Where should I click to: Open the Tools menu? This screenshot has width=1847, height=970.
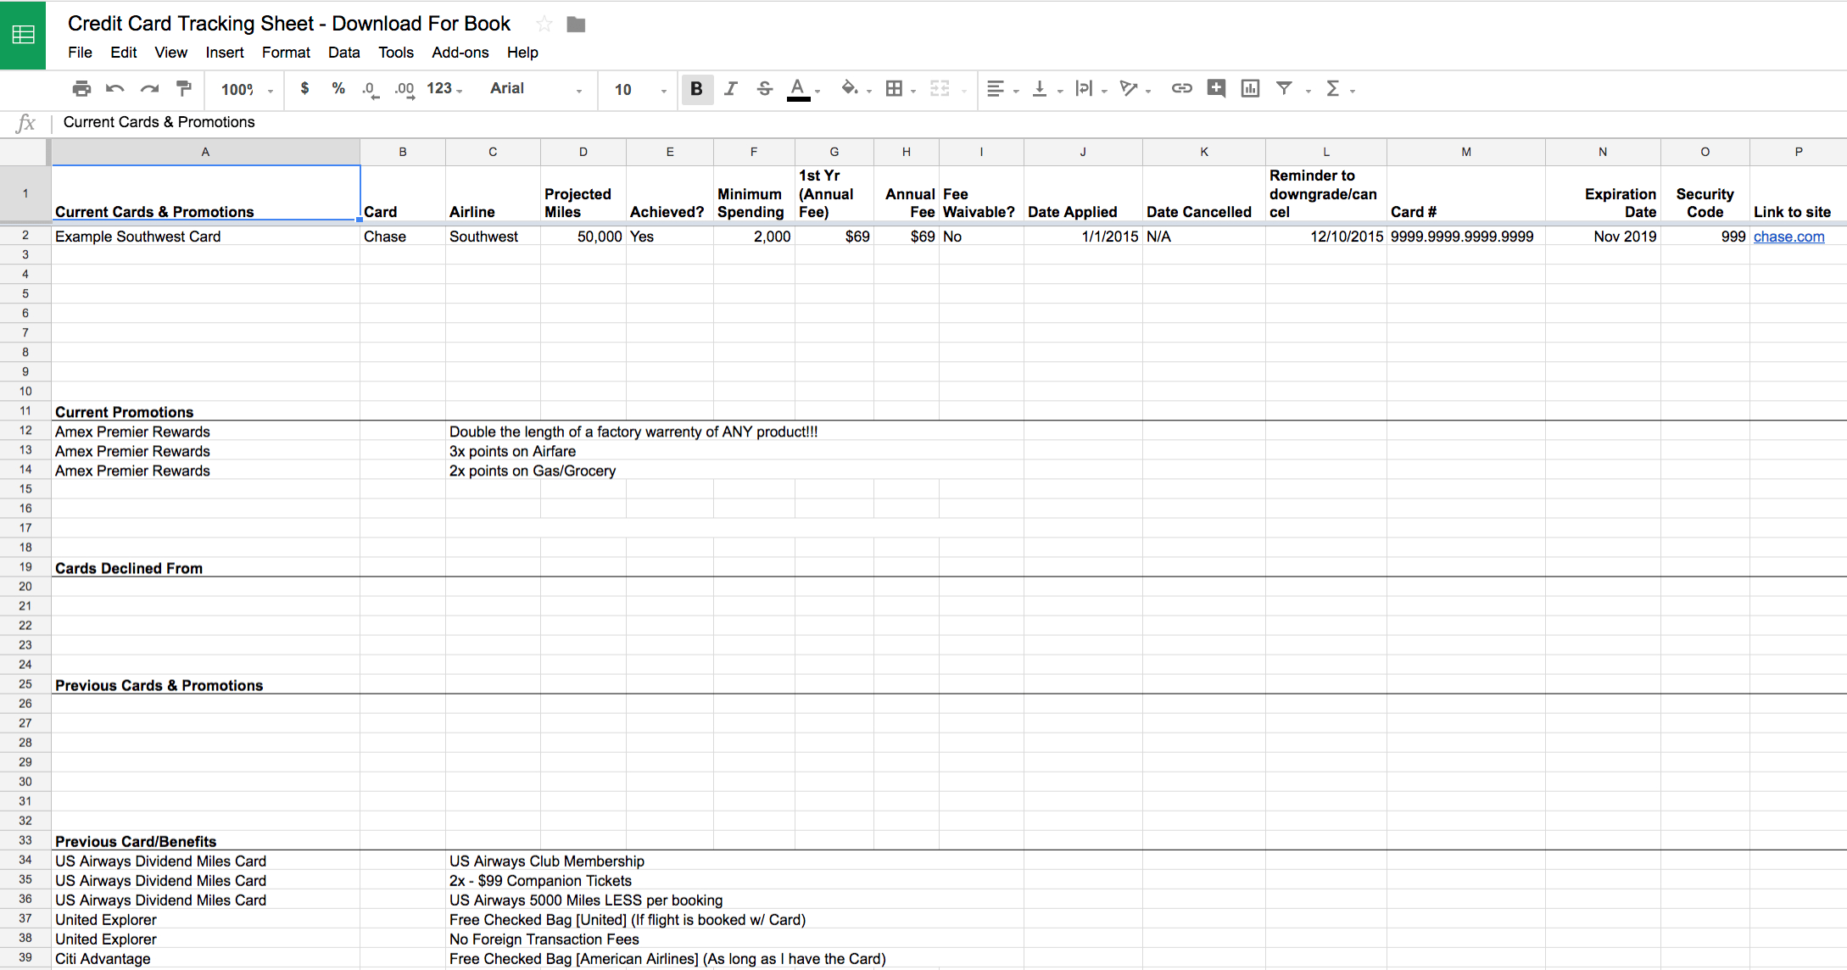point(395,52)
